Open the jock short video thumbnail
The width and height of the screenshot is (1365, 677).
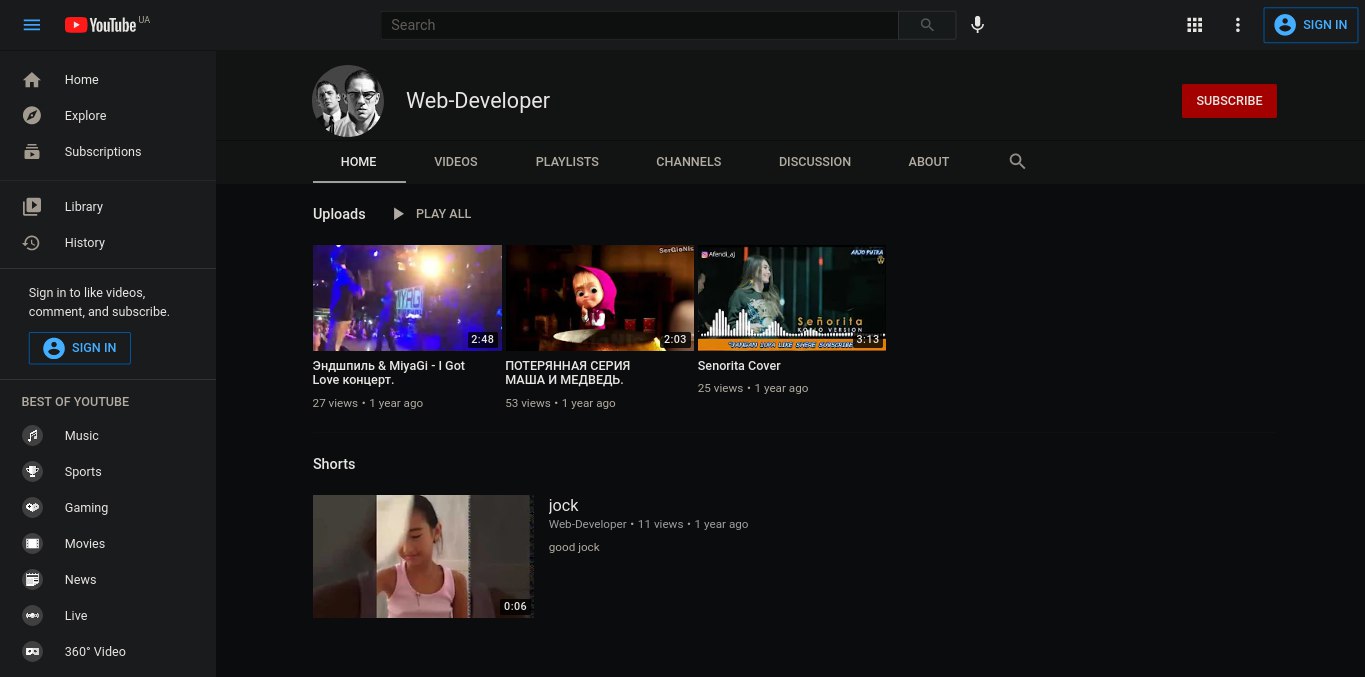422,556
